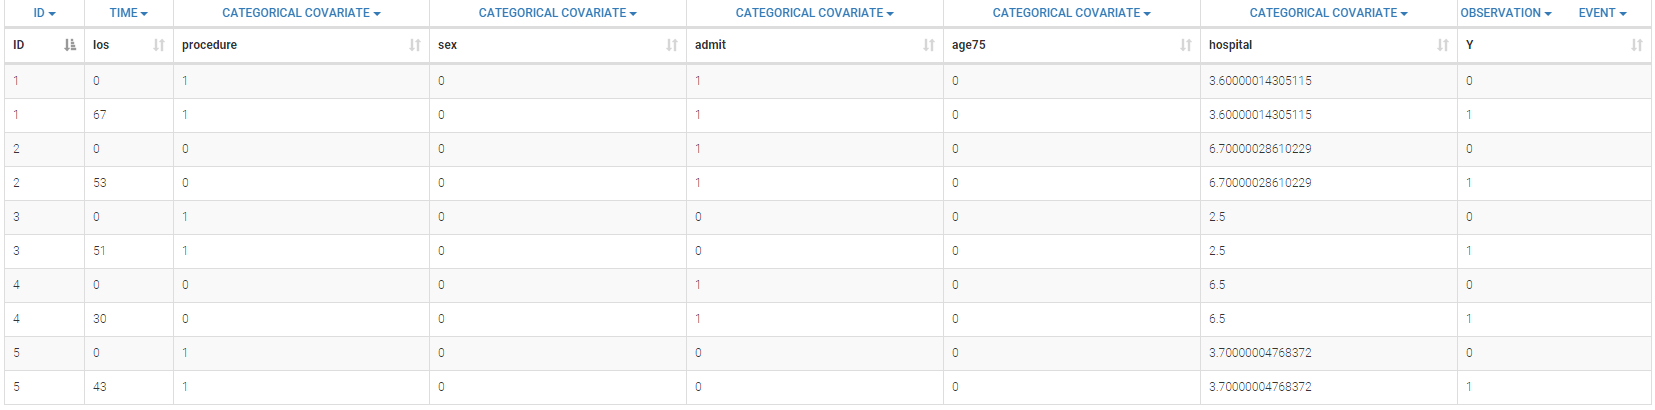Sort by procedure column icon
The width and height of the screenshot is (1655, 410).
(415, 45)
